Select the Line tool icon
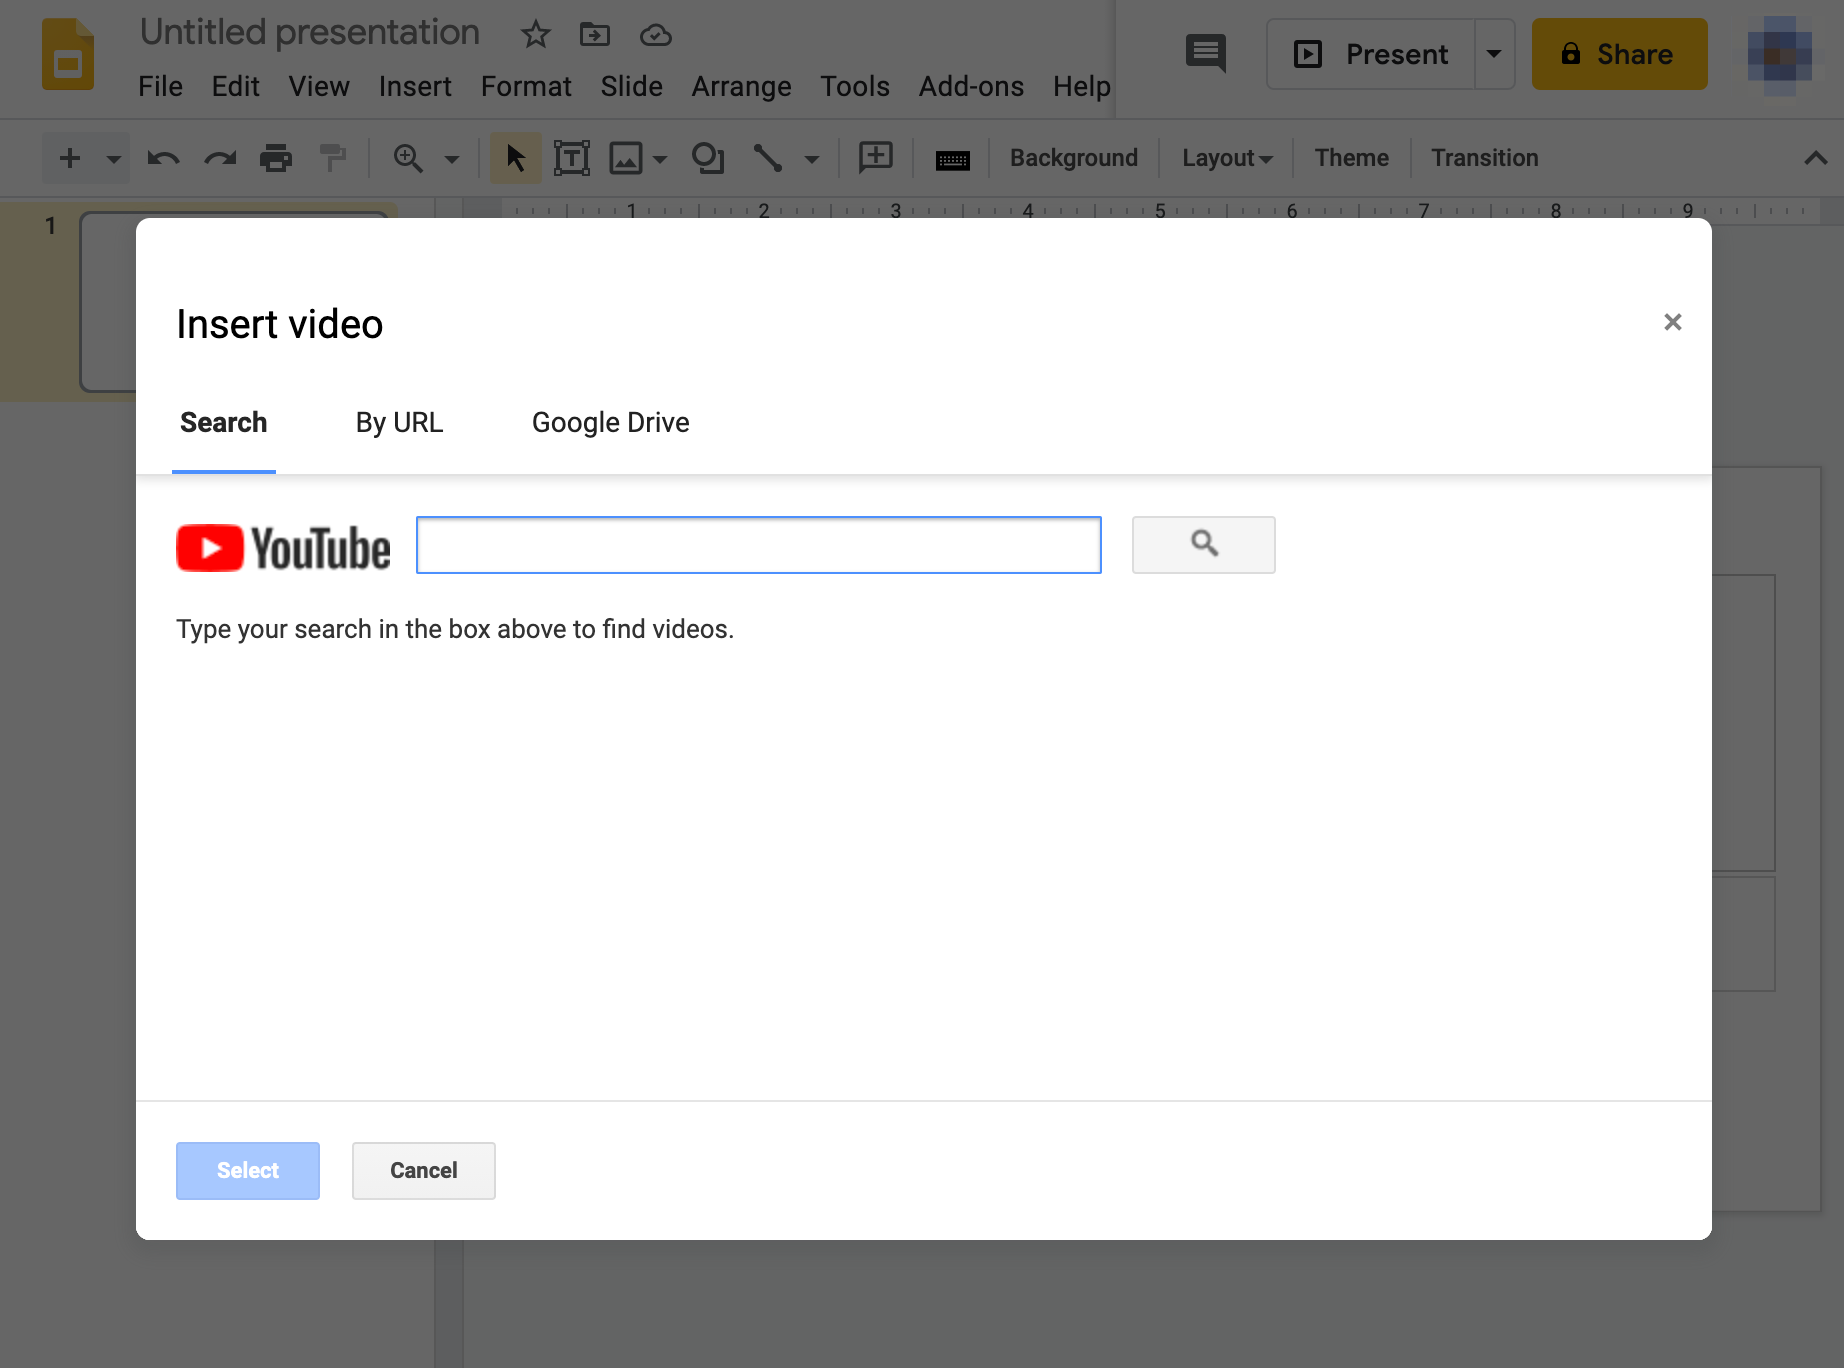This screenshot has width=1844, height=1368. [768, 158]
